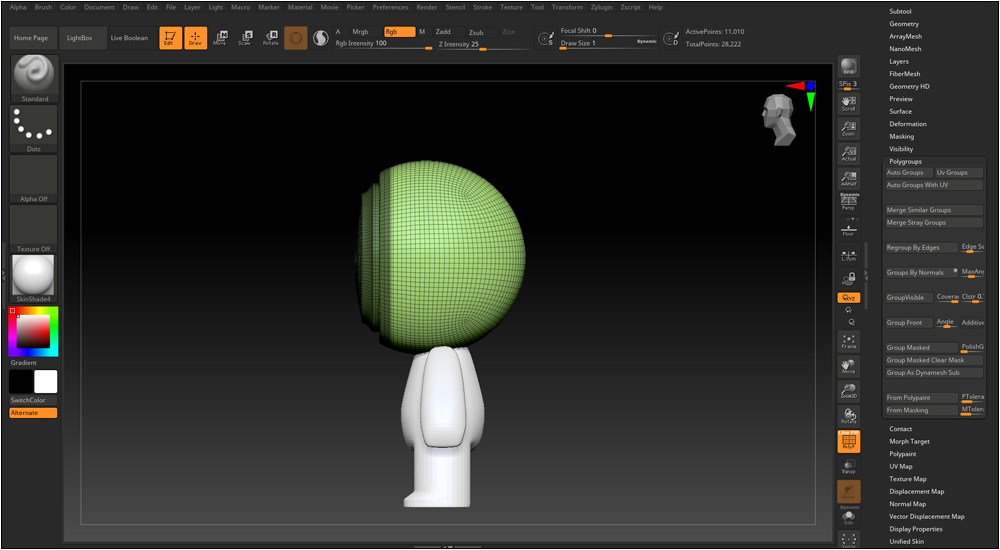
Task: Open the Zplugin menu
Action: point(601,7)
